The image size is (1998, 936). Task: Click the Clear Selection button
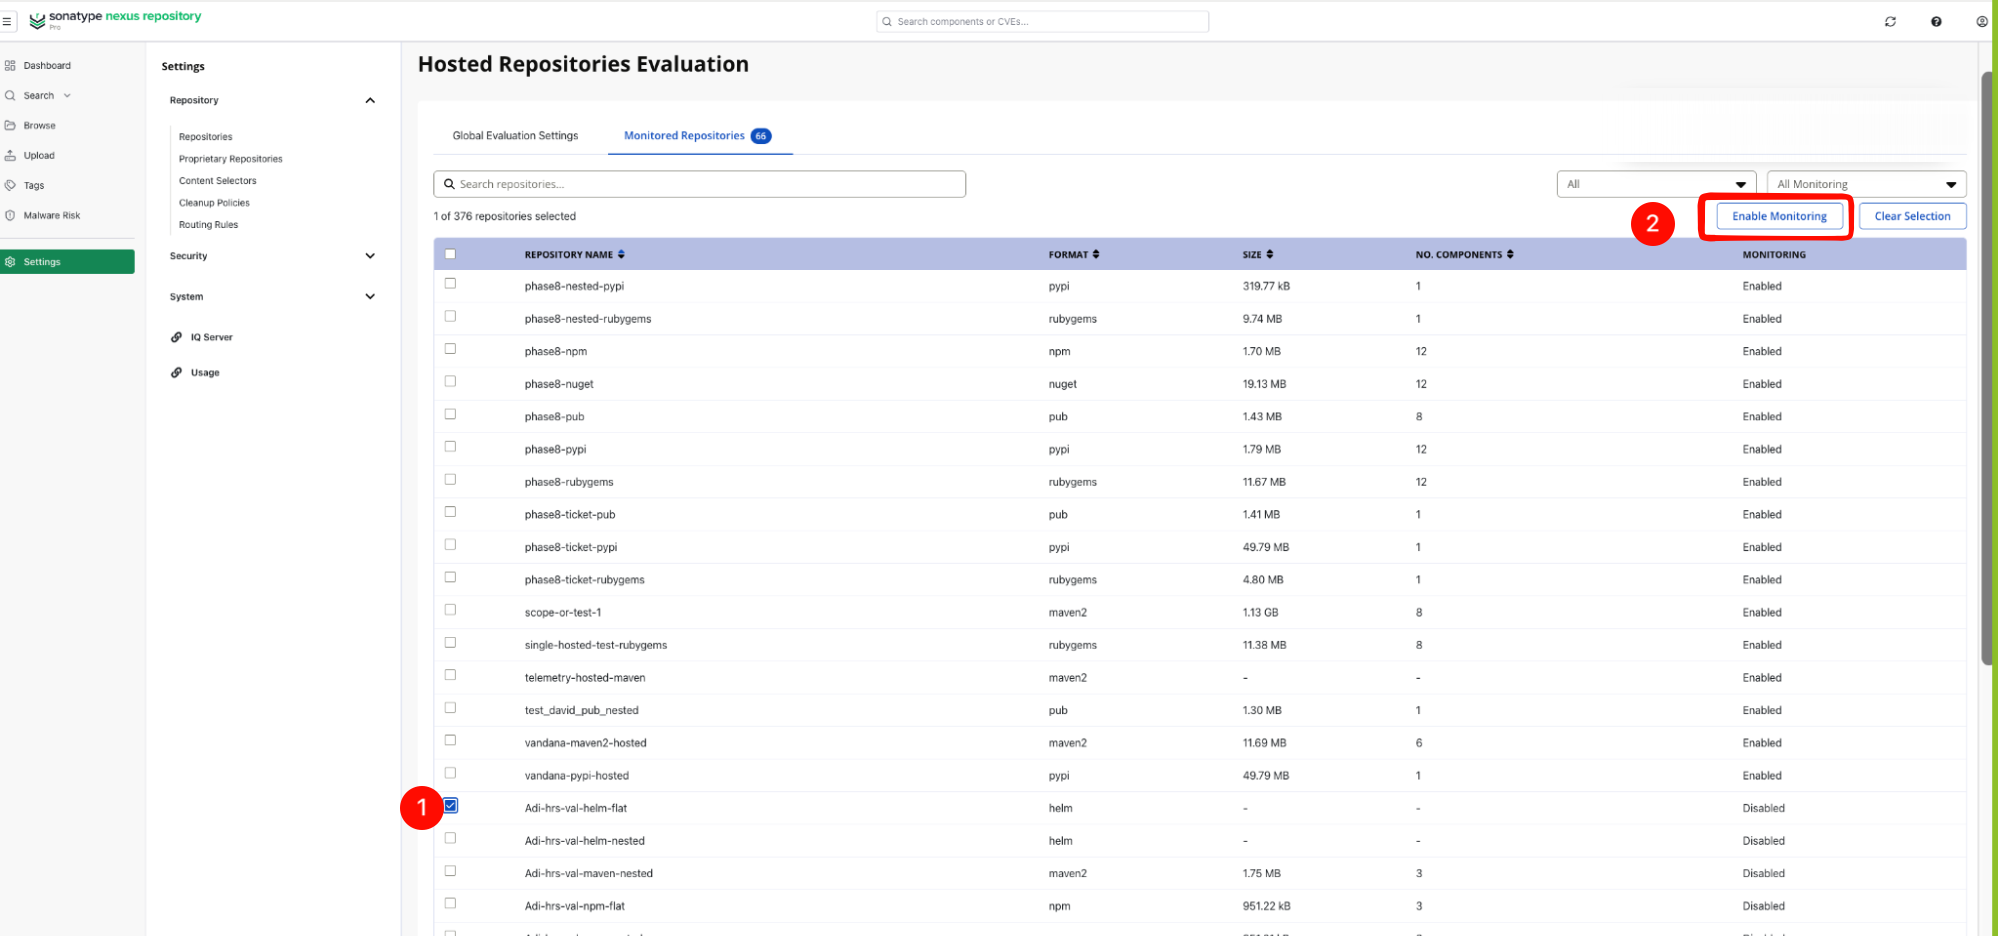click(x=1912, y=216)
